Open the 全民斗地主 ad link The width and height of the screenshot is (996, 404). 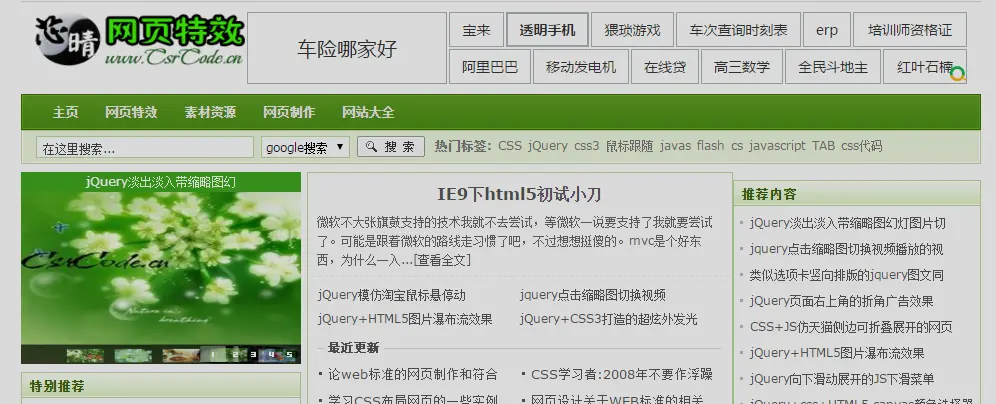[x=833, y=67]
